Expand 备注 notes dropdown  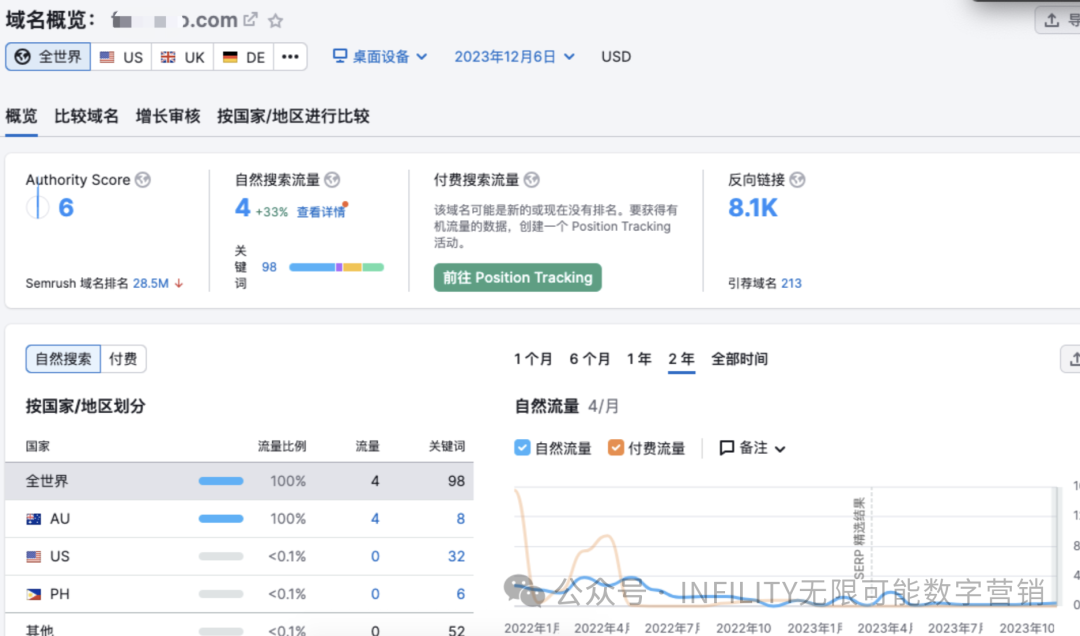coord(752,448)
